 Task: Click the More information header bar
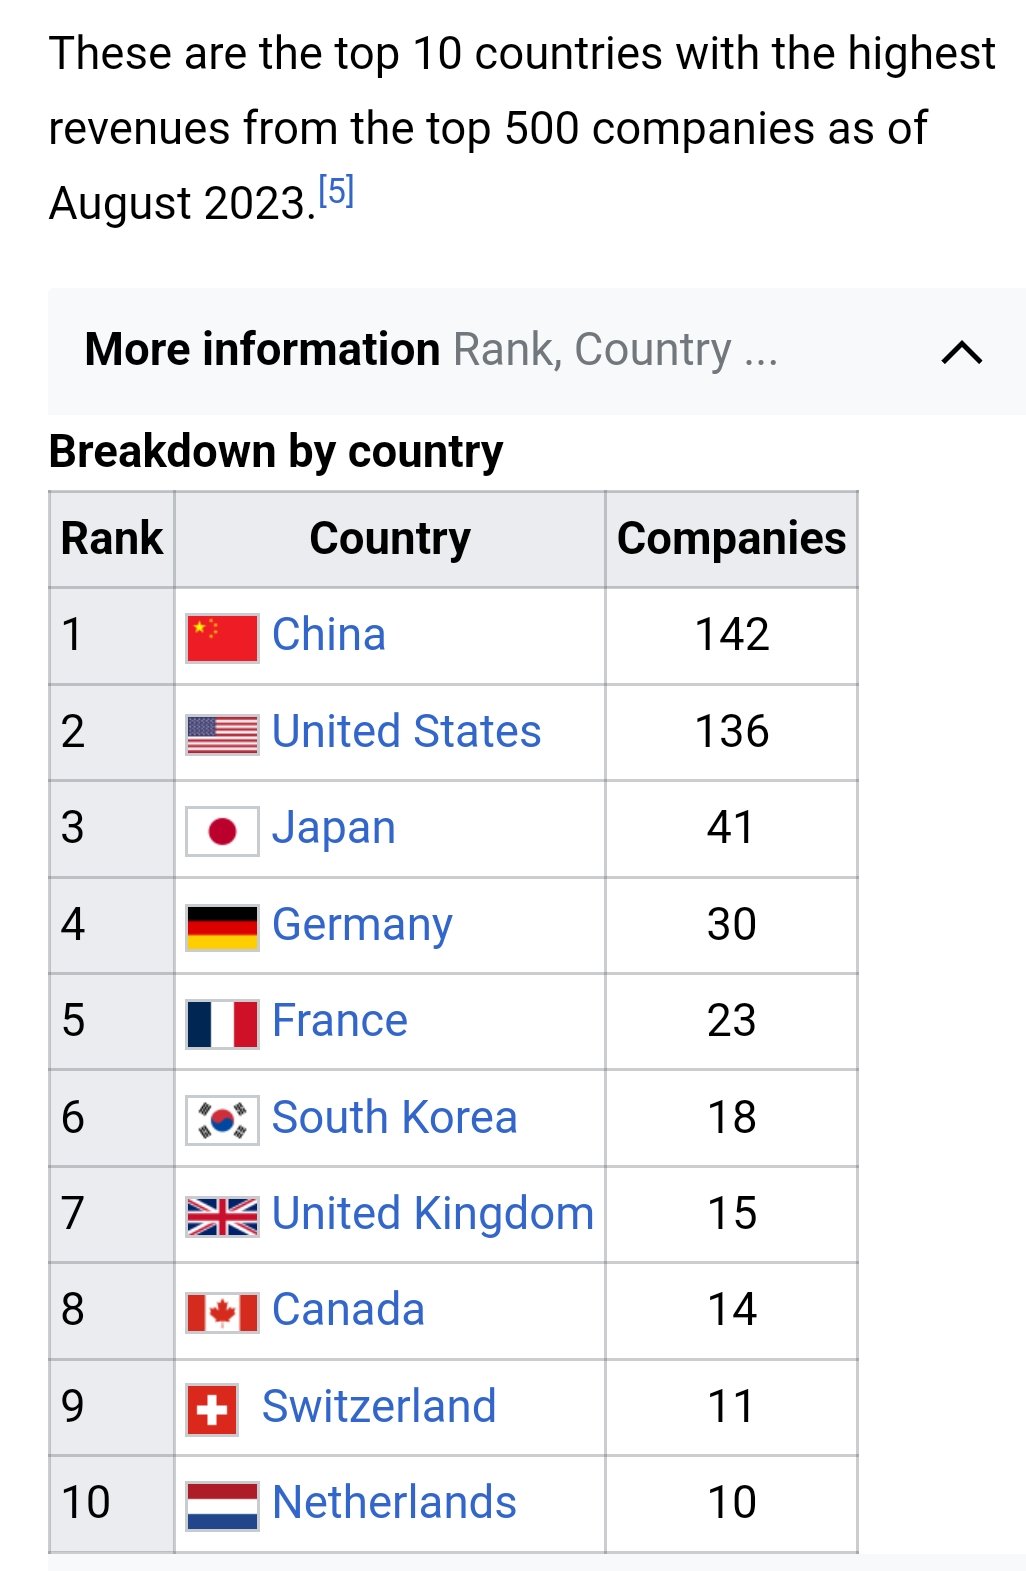click(x=537, y=351)
